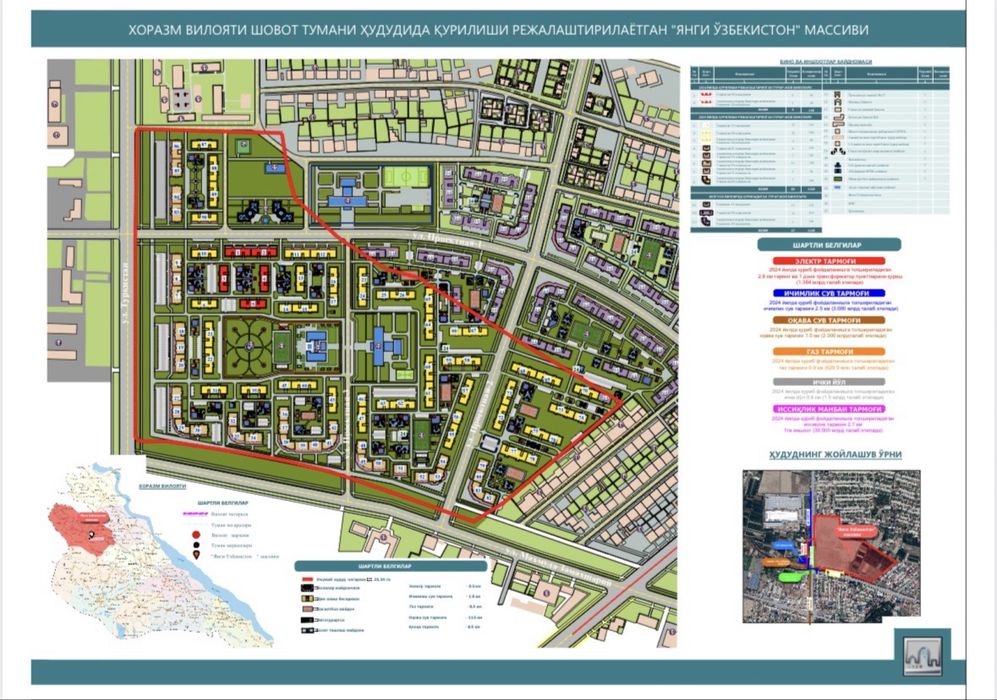Viewport: 997px width, 700px height.
Task: Click the ШАРТЛИ БЕЛГИЛАР header above ЭЛЕКТР ТАРМОҒИ
Action: [829, 245]
